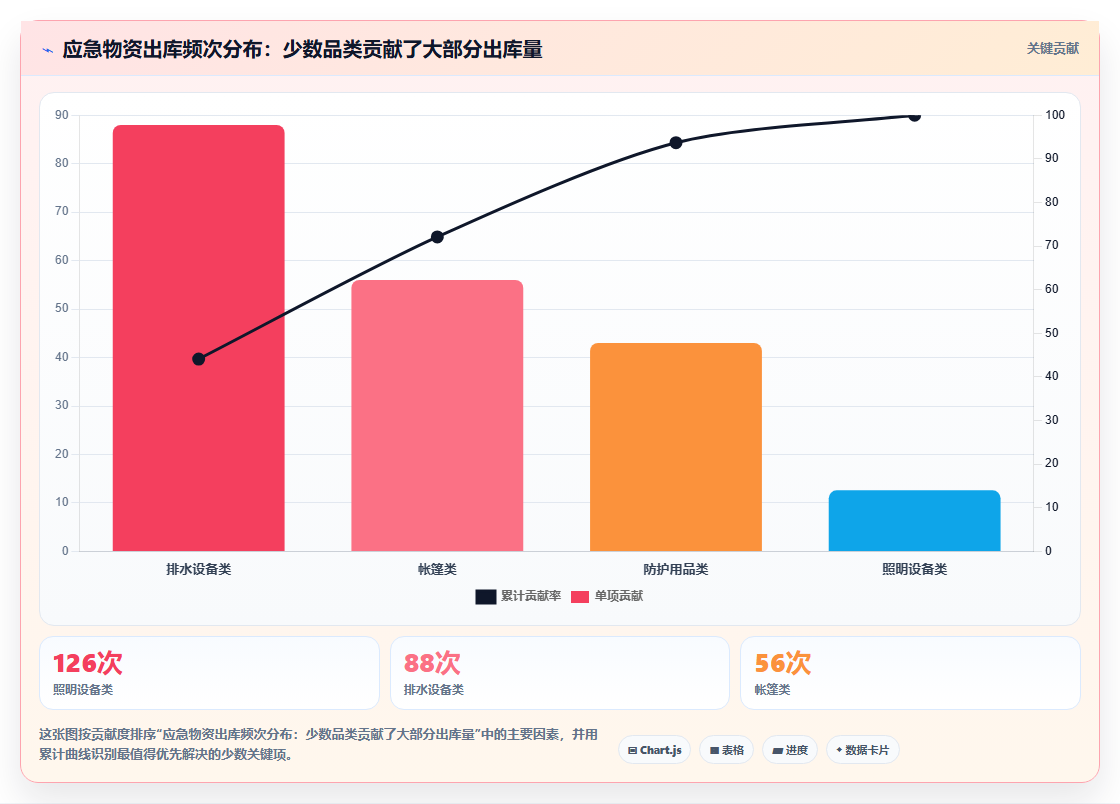
Task: Click the red 单项贡献 legend color box
Action: 580,597
